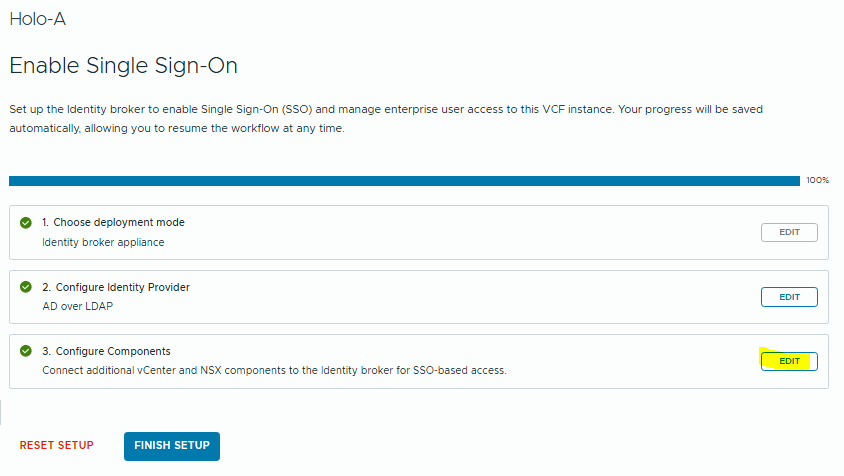Click the 'Identity broker appliance' text
This screenshot has width=844, height=476.
tap(103, 242)
